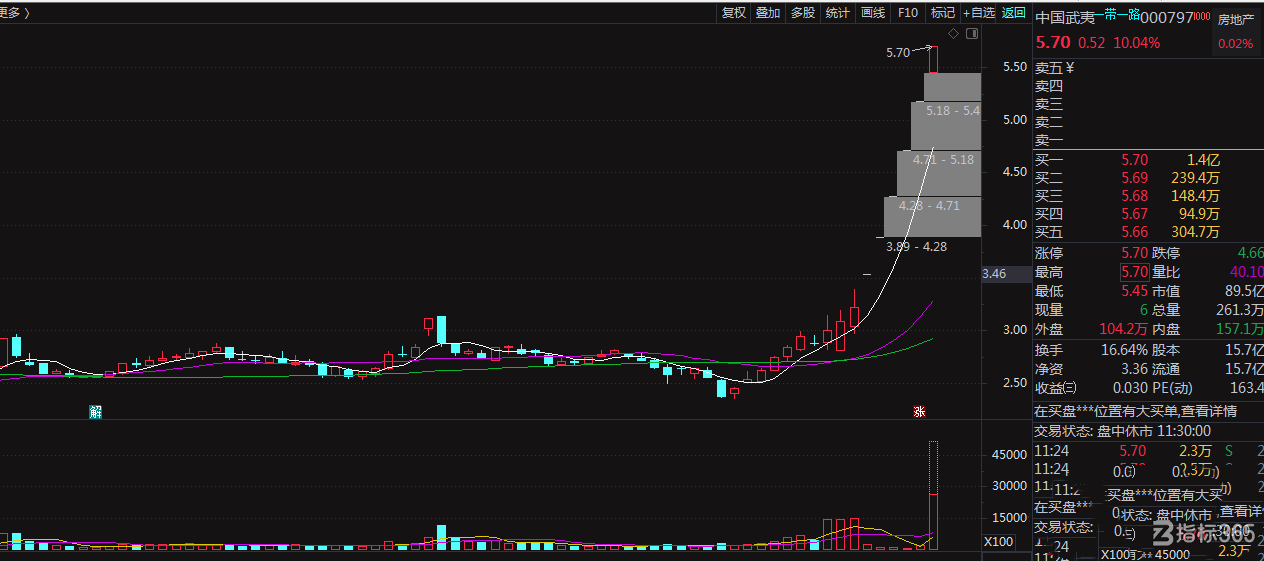Click the 买一 price 5.70
The width and height of the screenshot is (1264, 561).
1134,160
